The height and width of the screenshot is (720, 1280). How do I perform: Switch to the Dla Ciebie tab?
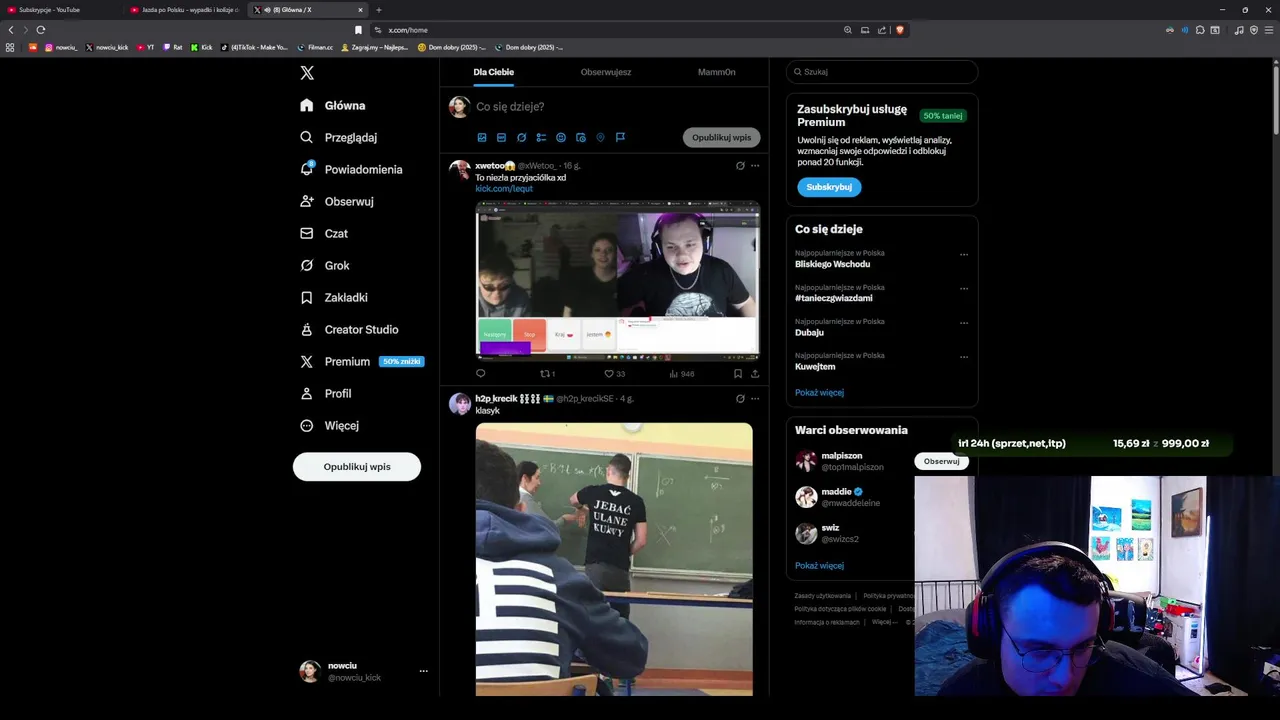point(494,72)
